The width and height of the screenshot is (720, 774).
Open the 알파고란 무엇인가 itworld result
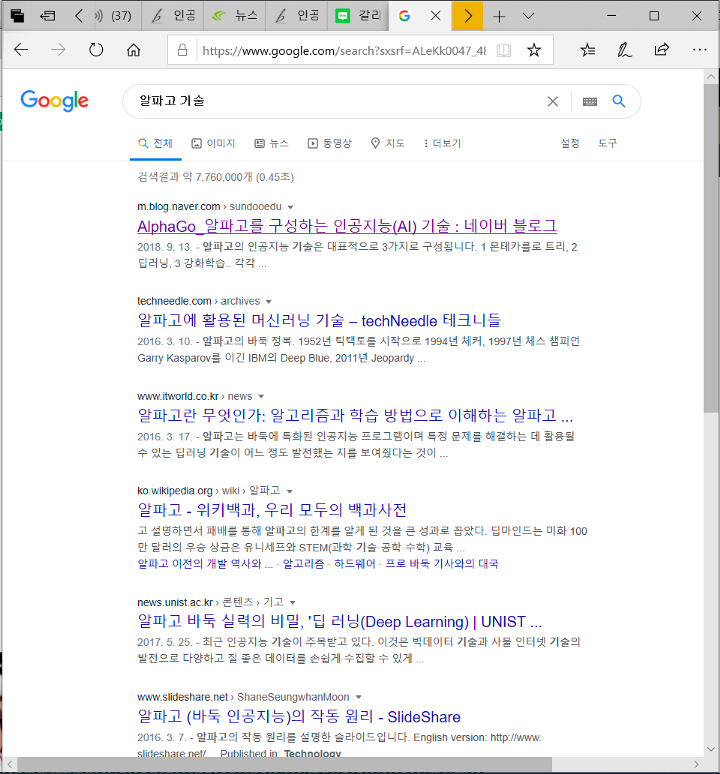click(355, 415)
